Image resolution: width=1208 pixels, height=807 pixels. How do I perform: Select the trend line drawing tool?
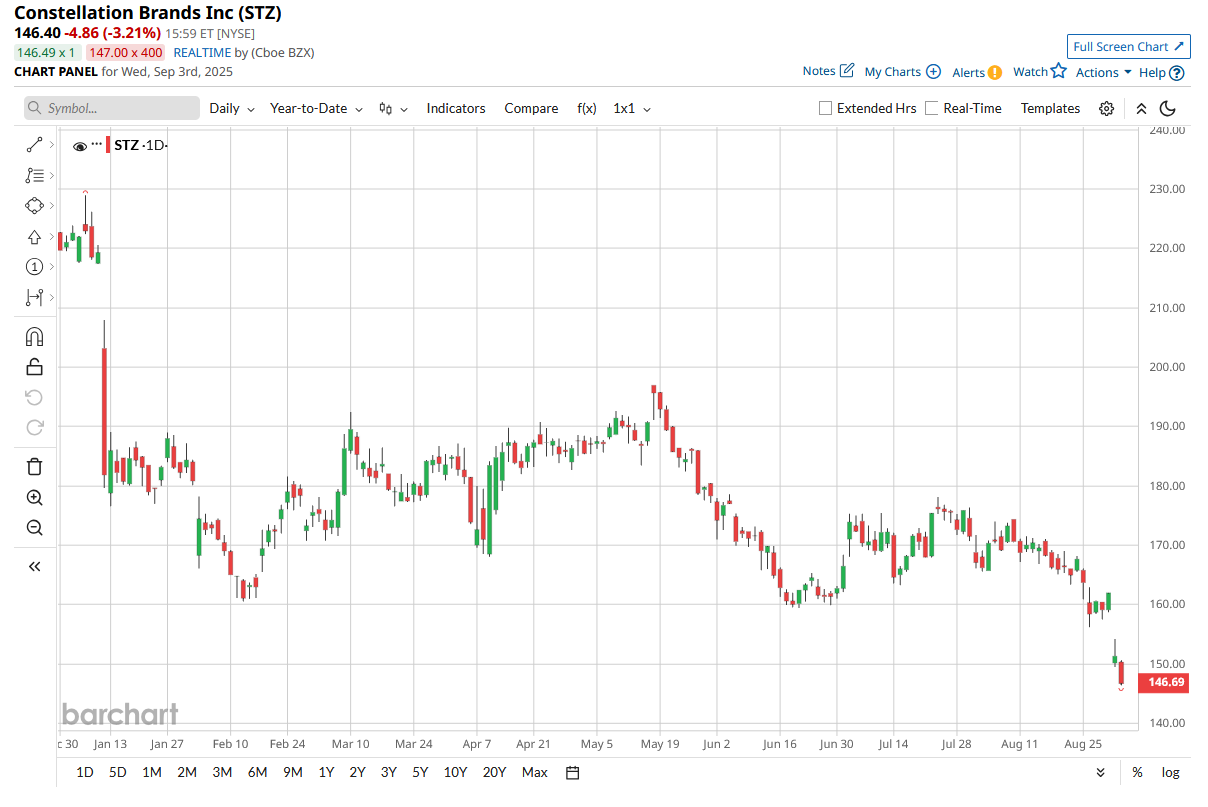34,145
